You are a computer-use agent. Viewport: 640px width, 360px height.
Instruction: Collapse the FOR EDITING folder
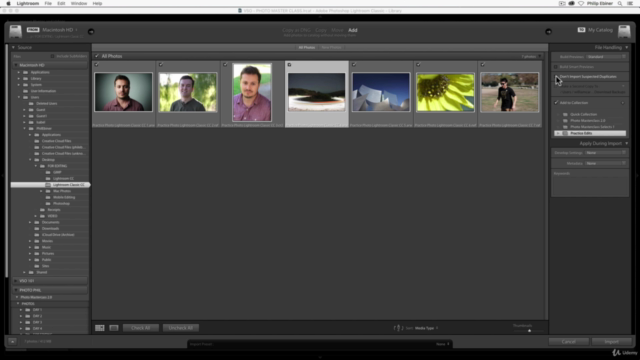point(36,166)
